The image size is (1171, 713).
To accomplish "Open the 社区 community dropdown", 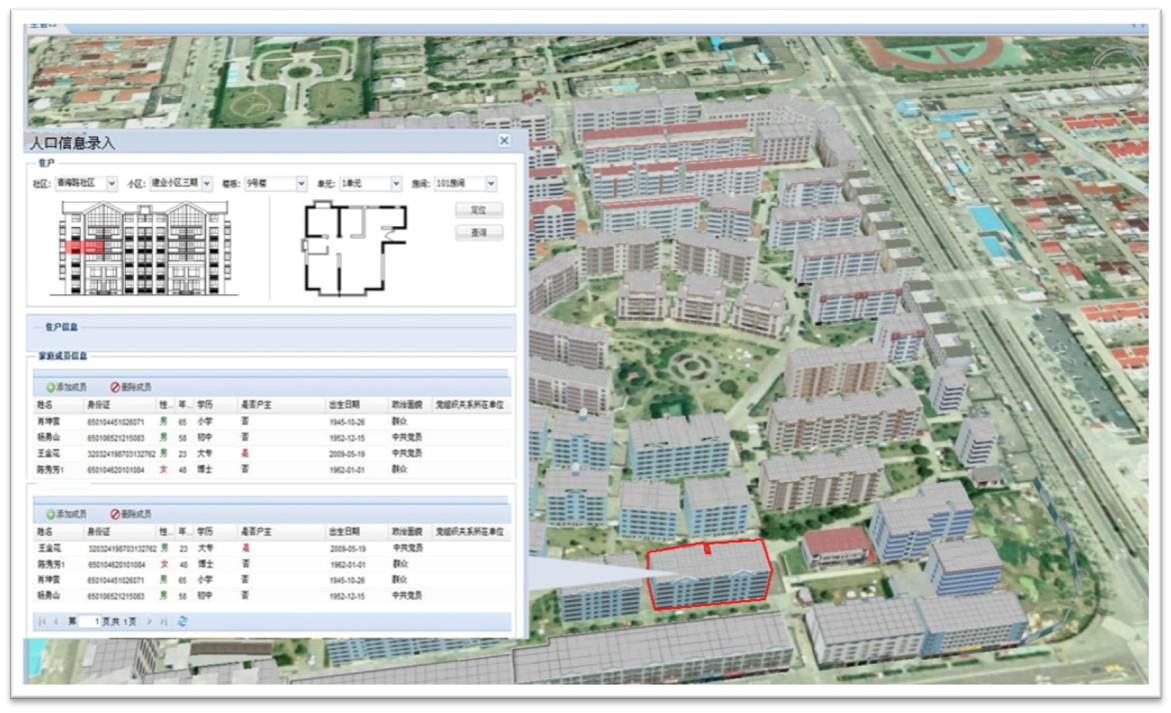I will tap(113, 184).
